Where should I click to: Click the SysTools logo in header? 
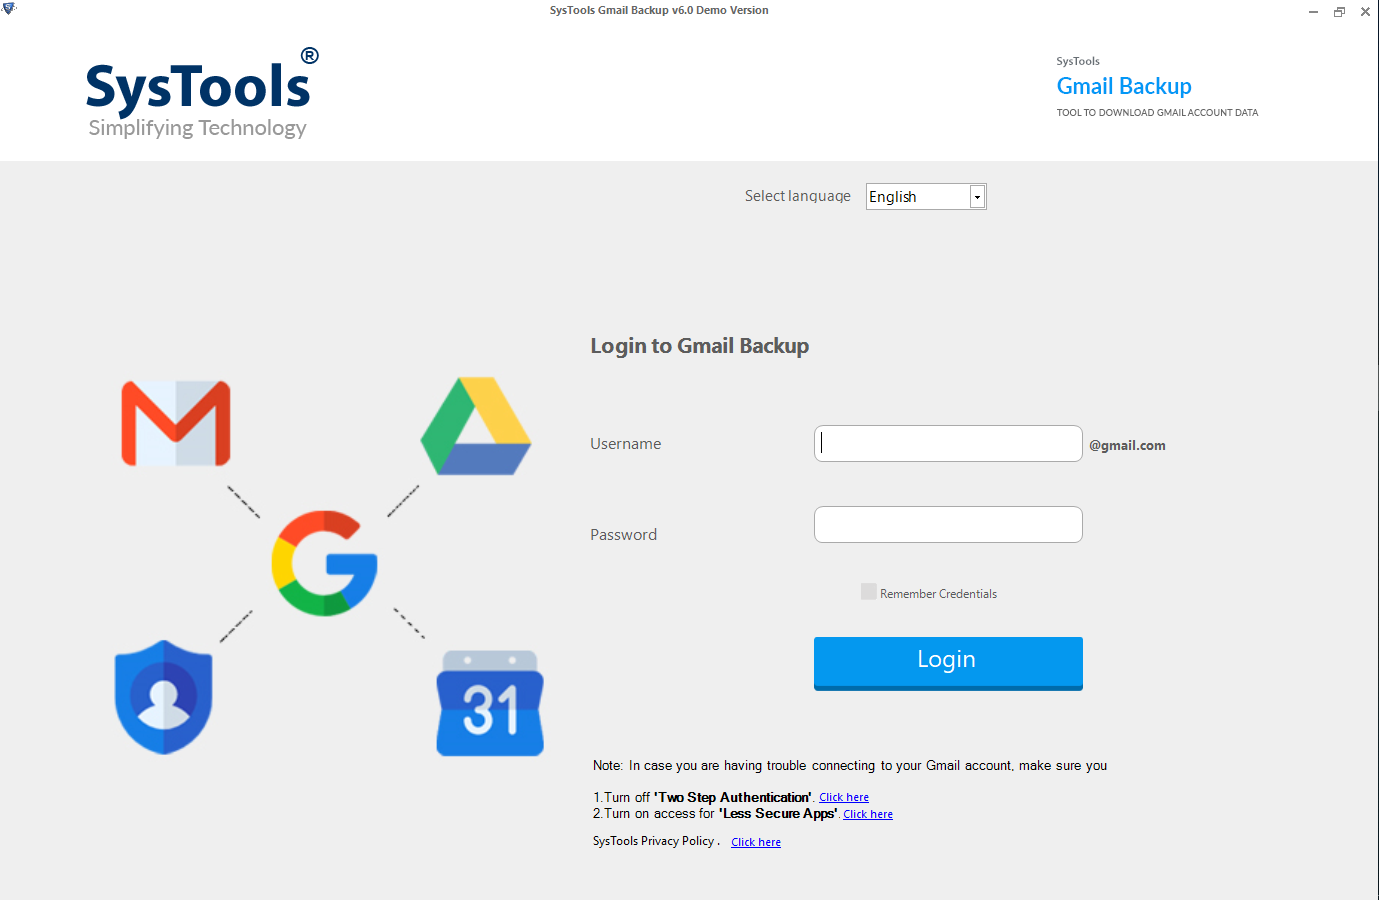click(x=201, y=93)
